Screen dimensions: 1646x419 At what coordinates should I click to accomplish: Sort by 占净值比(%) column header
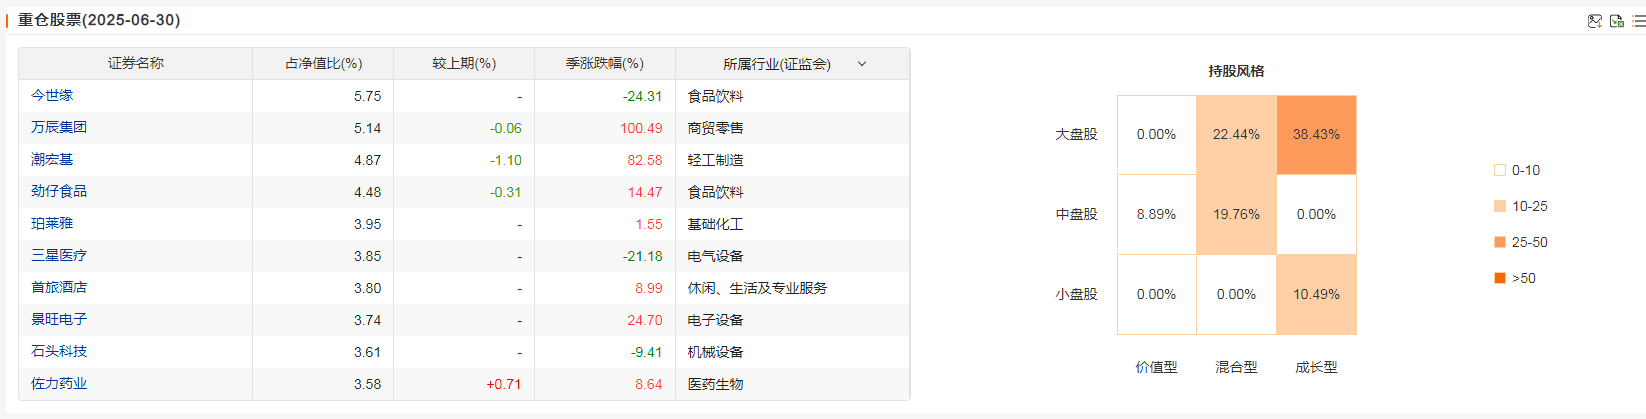(x=323, y=64)
